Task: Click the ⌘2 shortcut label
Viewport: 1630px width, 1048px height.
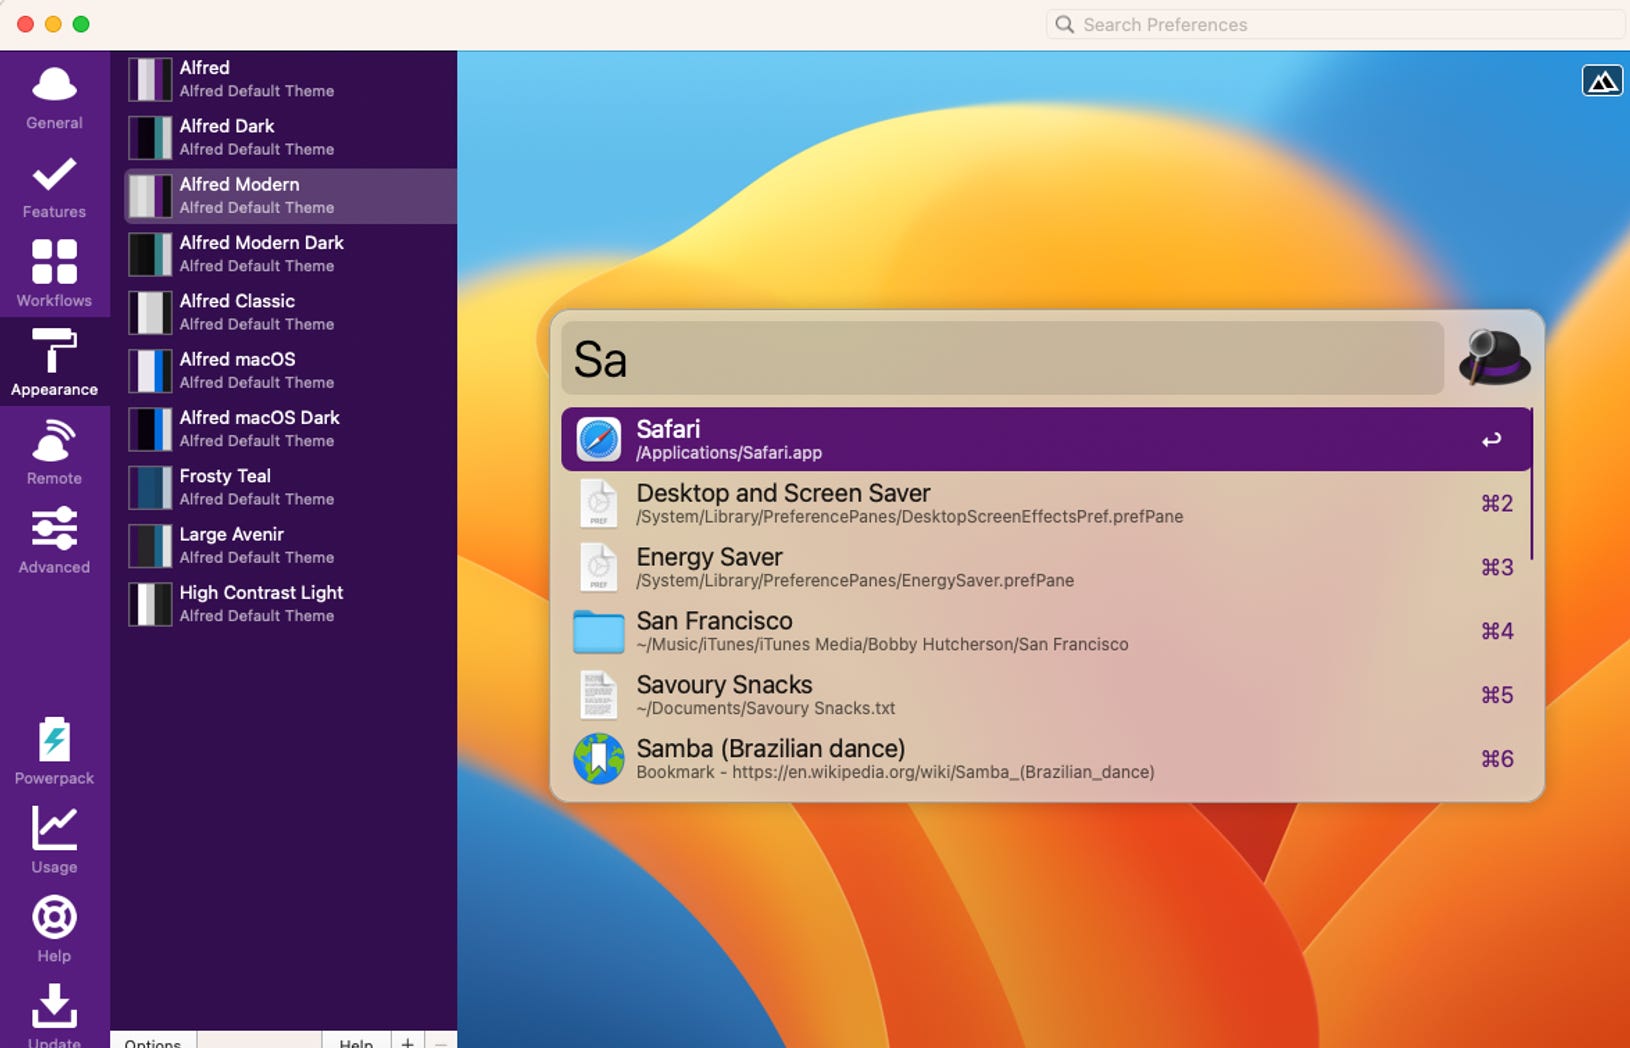Action: (1497, 503)
